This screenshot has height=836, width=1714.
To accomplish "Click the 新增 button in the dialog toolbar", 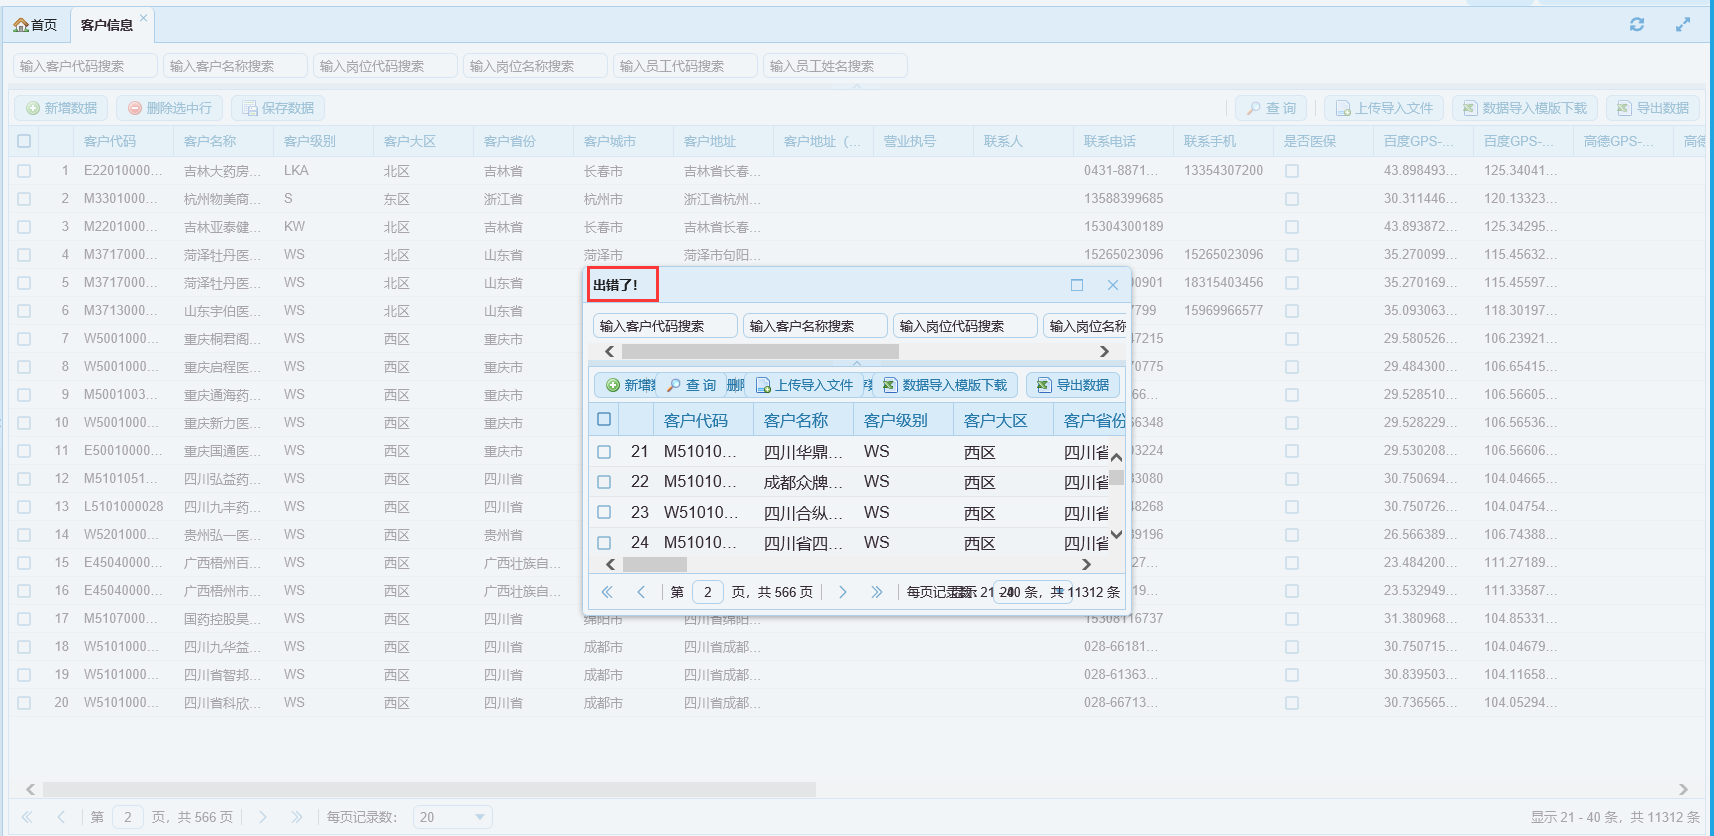I will click(x=629, y=385).
